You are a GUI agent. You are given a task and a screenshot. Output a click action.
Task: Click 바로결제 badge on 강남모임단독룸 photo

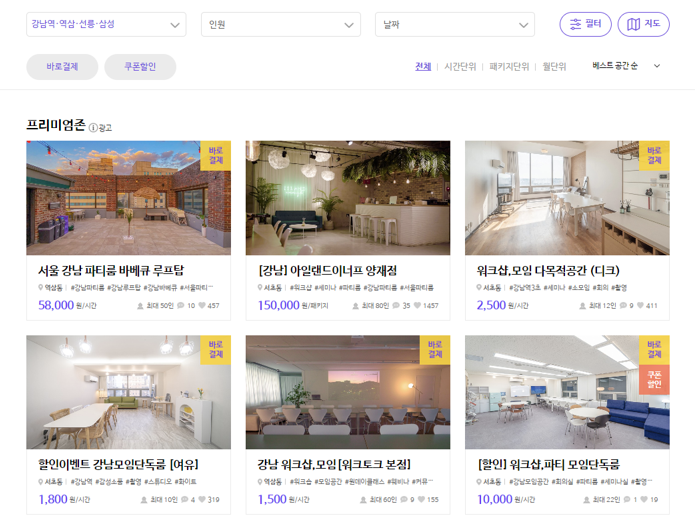click(x=215, y=350)
